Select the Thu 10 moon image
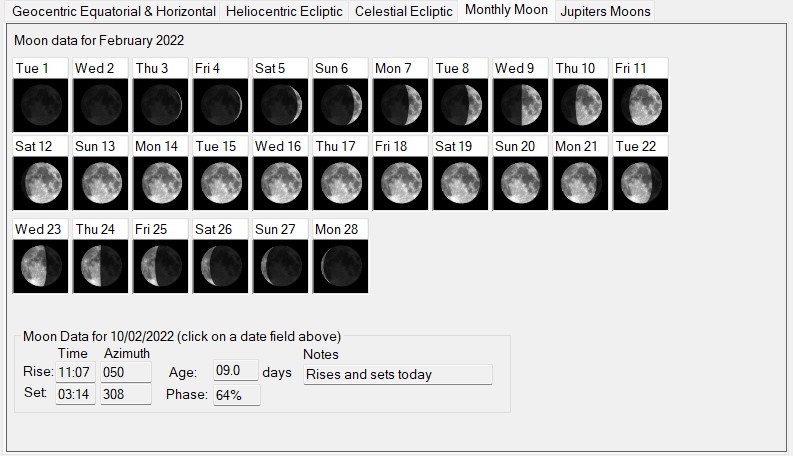793x456 pixels. 581,105
